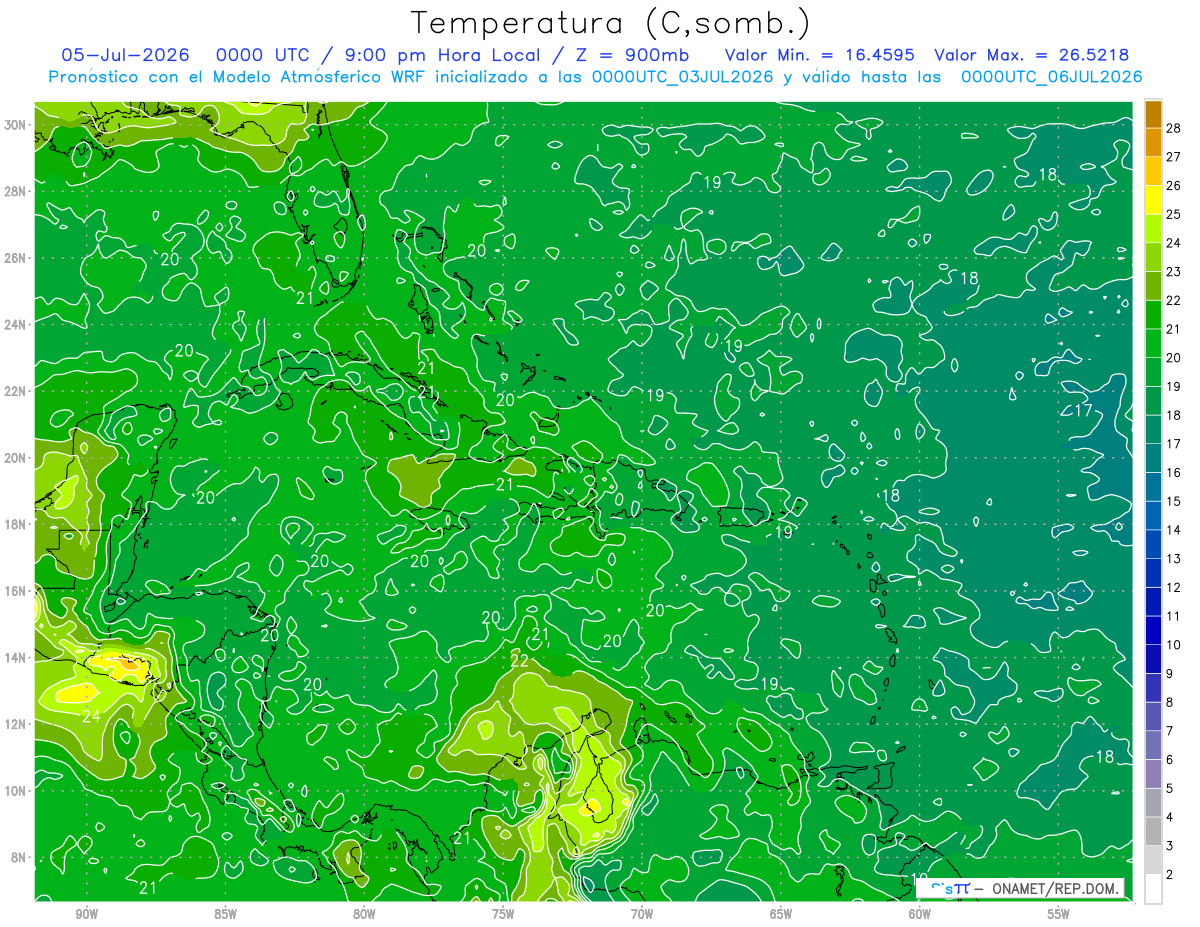Click colorbar legend label 2
1200x927 pixels.
[1170, 875]
